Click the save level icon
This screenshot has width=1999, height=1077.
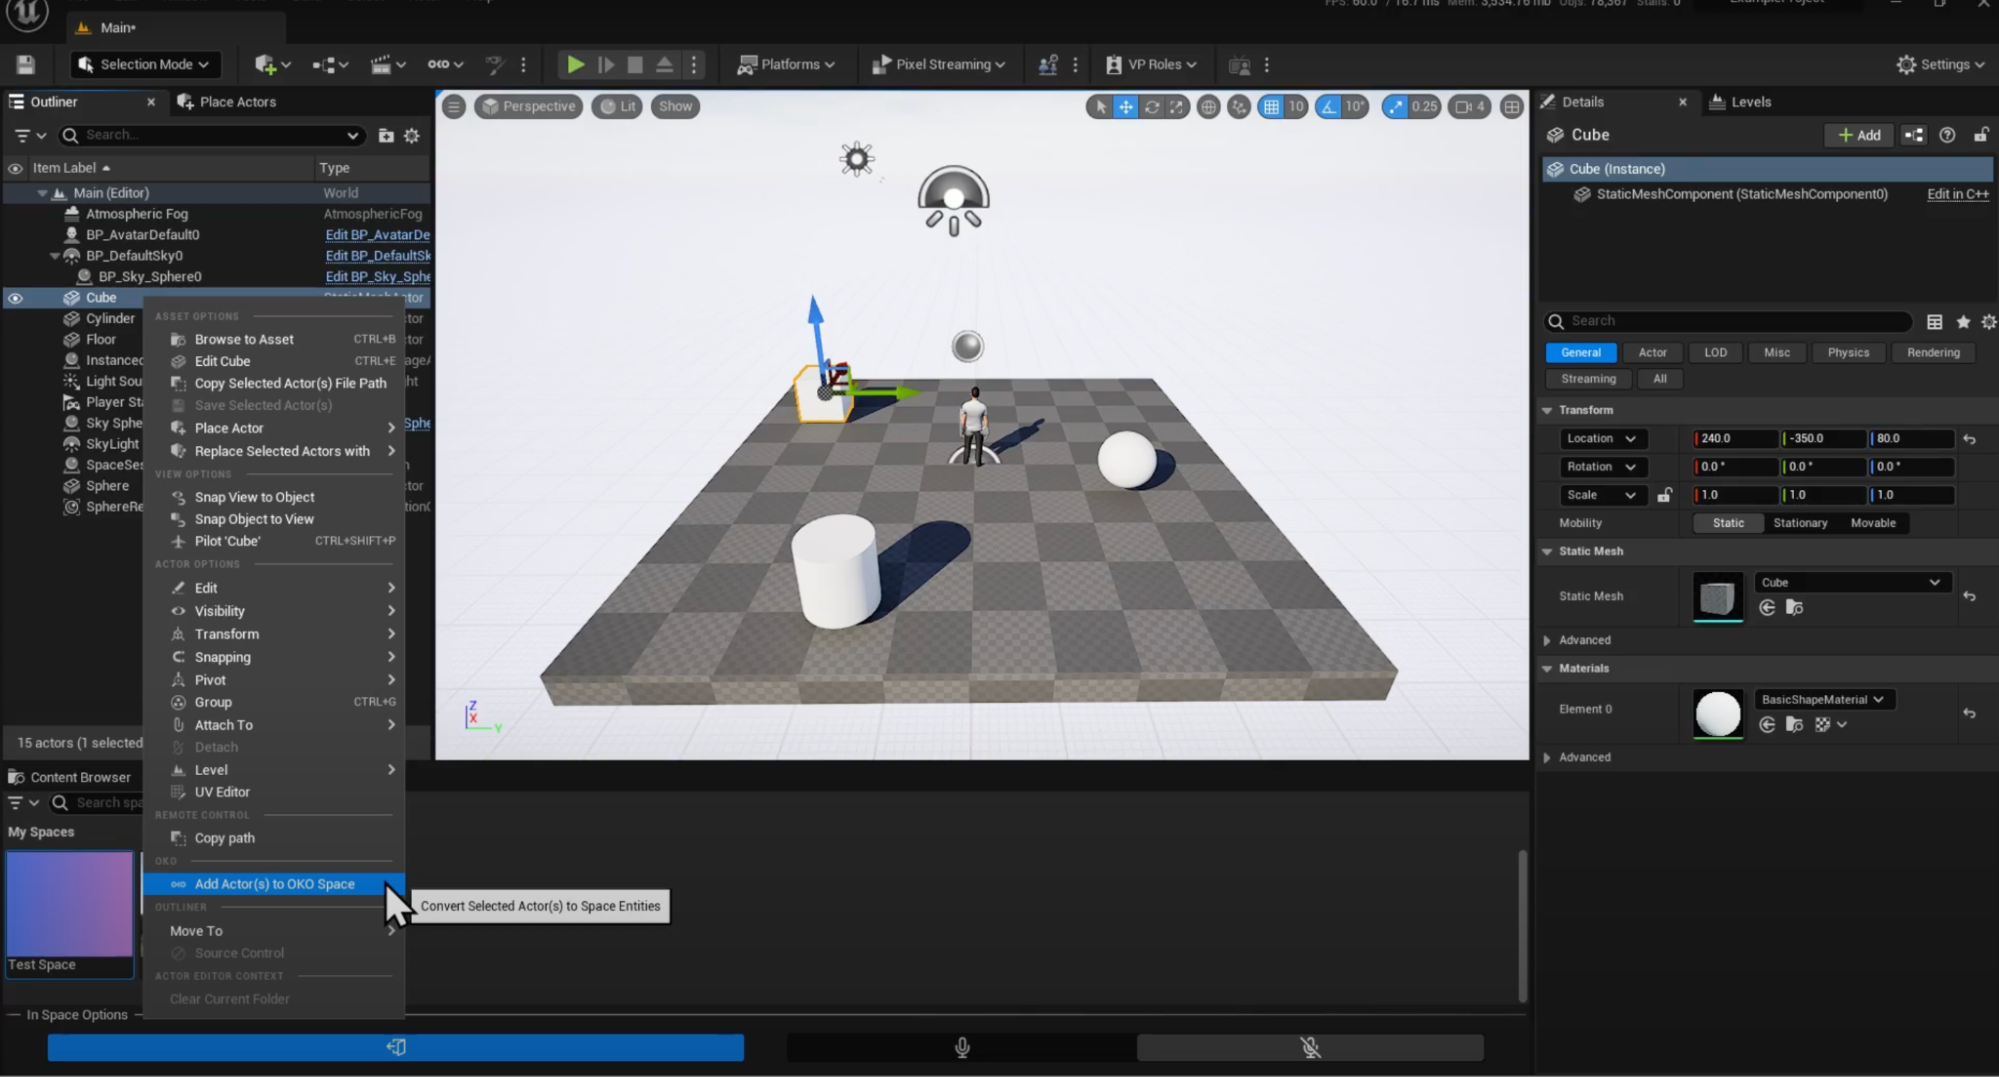(26, 65)
